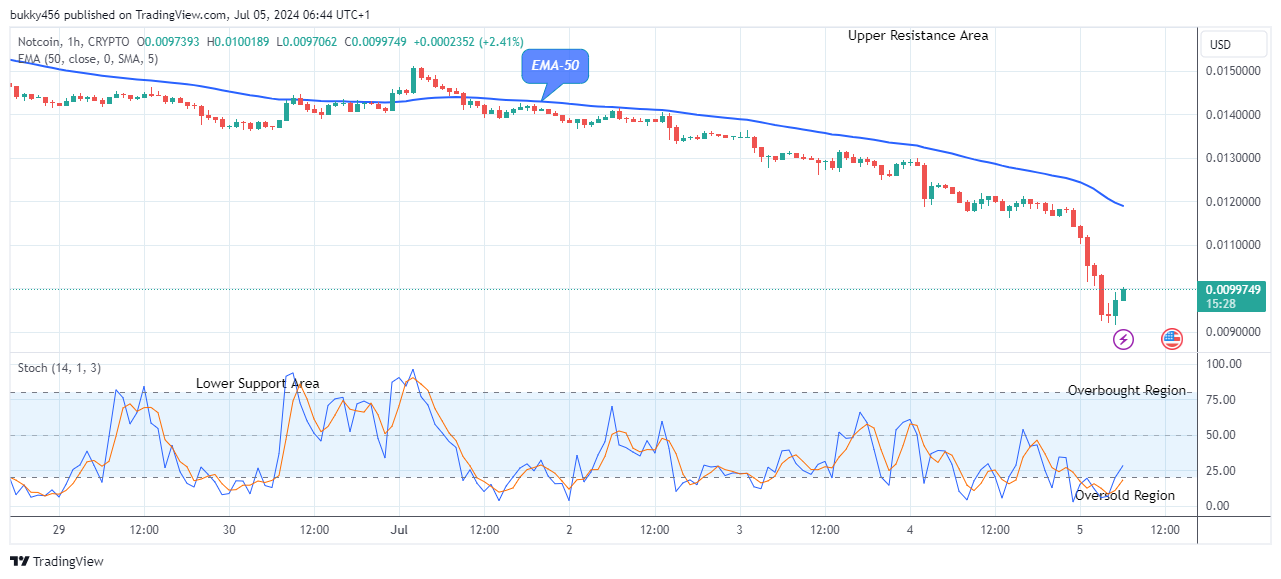This screenshot has width=1281, height=579.
Task: Click the Oversold Region text annotation
Action: (x=1125, y=495)
